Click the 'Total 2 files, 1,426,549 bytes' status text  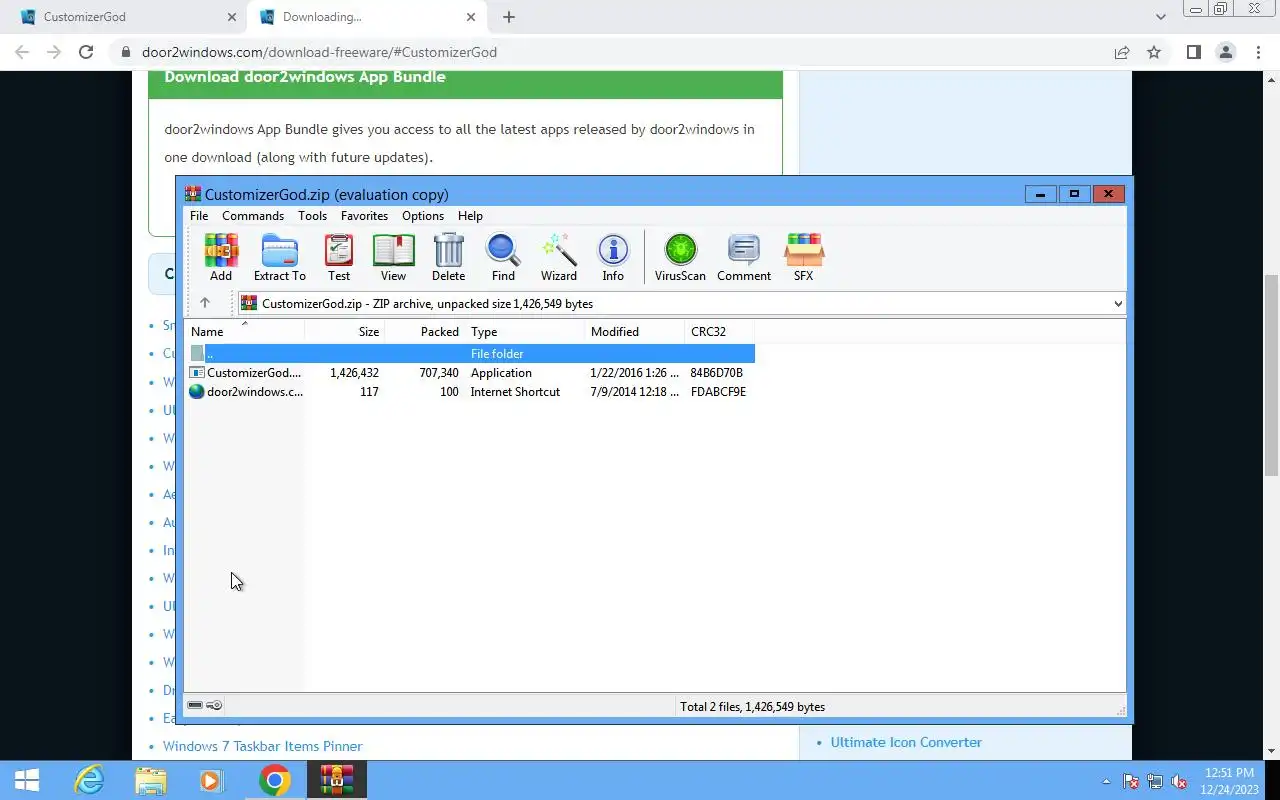click(x=752, y=706)
